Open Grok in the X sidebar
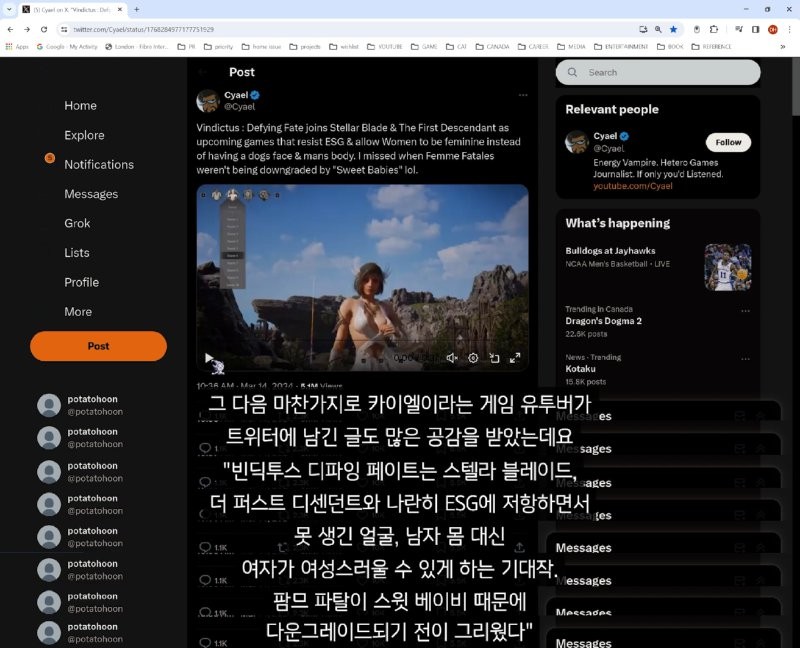The height and width of the screenshot is (648, 800). coord(77,223)
